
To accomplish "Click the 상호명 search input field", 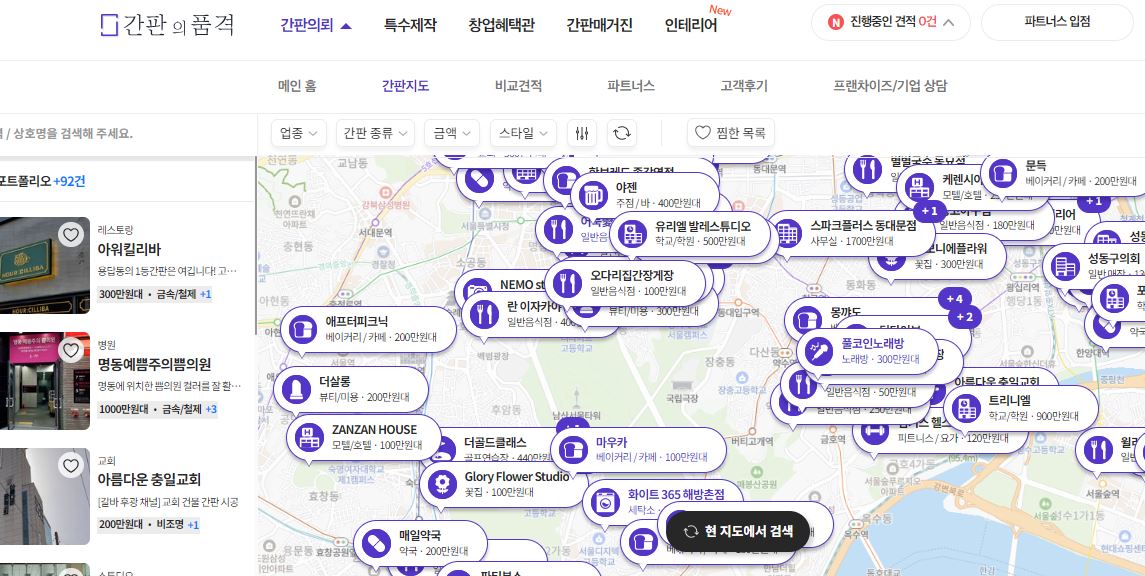I will tap(128, 134).
